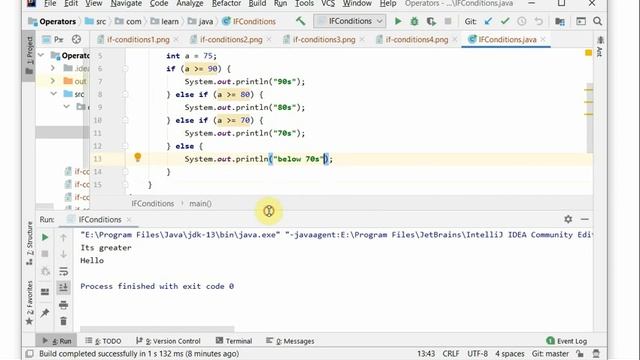Open Project Structure icon in toolbar
The height and width of the screenshot is (360, 640).
(x=560, y=21)
